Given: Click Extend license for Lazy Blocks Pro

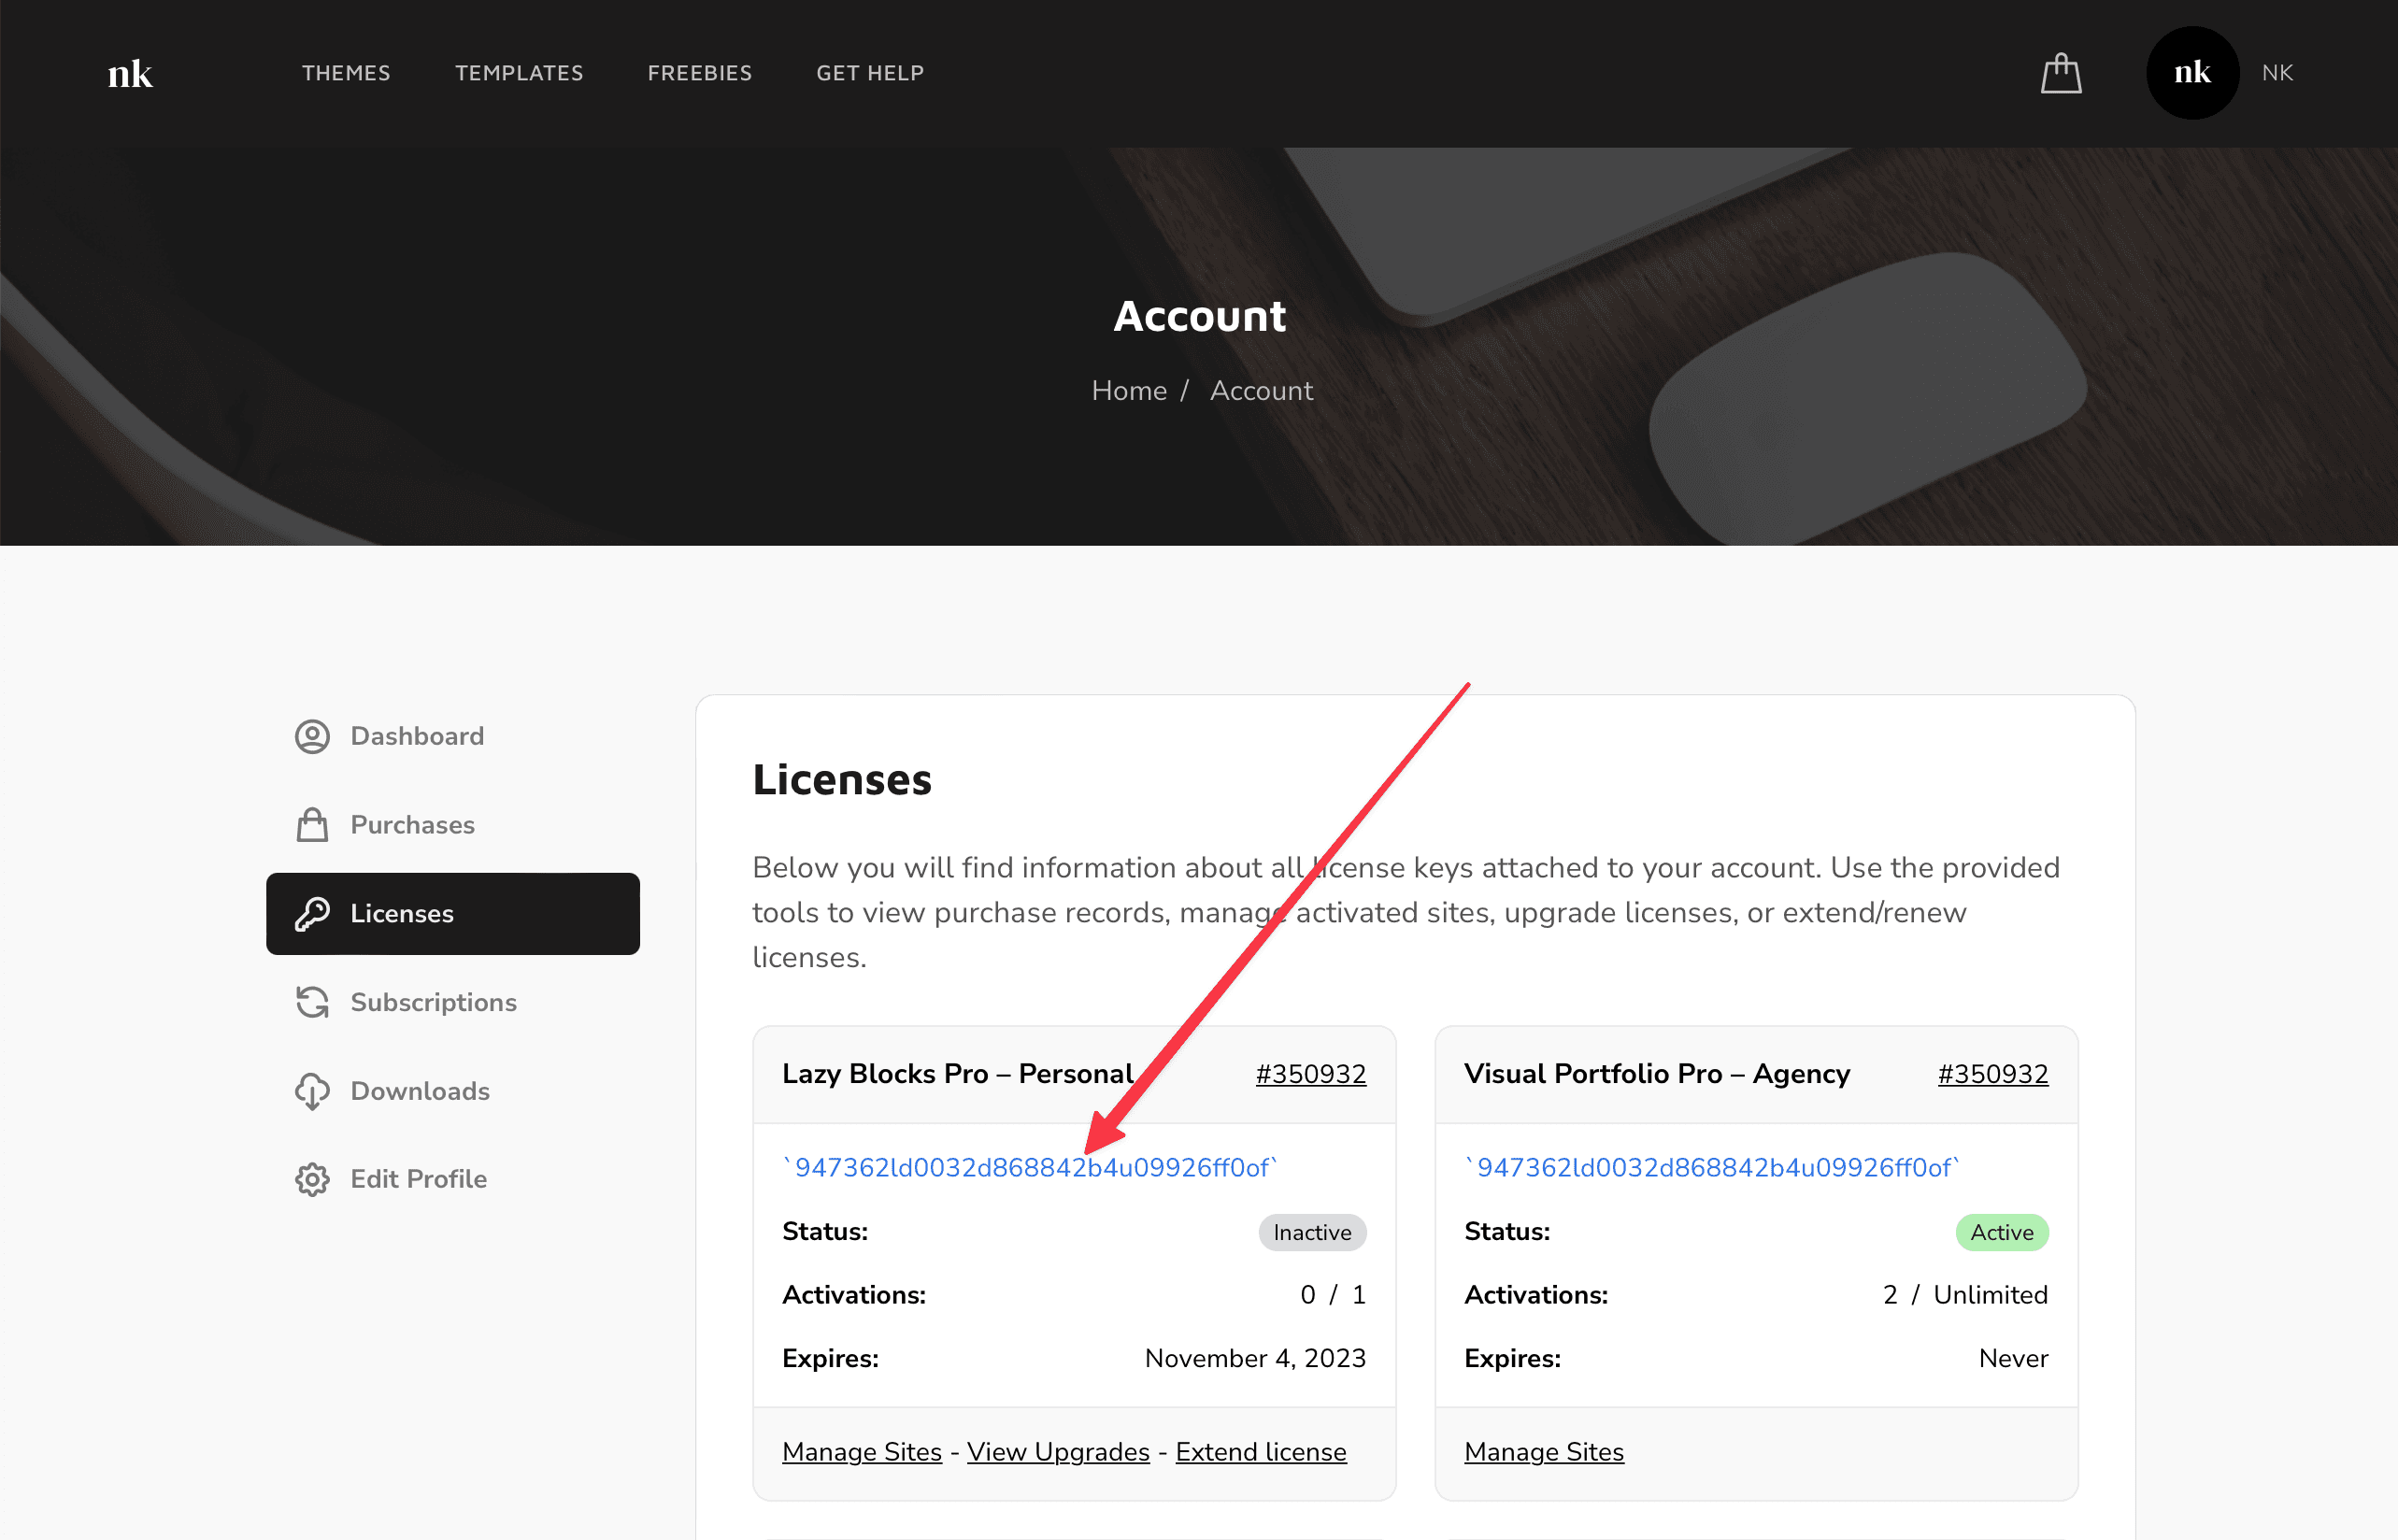Looking at the screenshot, I should click(x=1260, y=1451).
